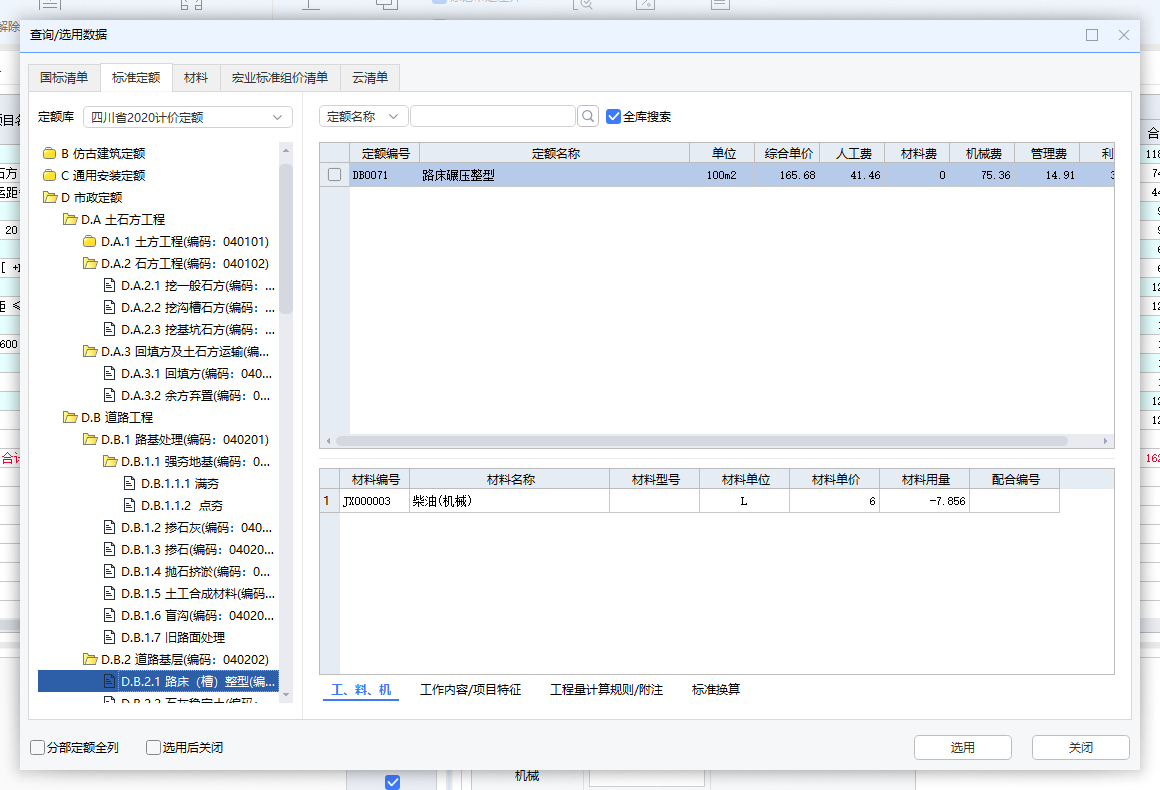Click the 综合单价 column header
The height and width of the screenshot is (790, 1160).
788,153
